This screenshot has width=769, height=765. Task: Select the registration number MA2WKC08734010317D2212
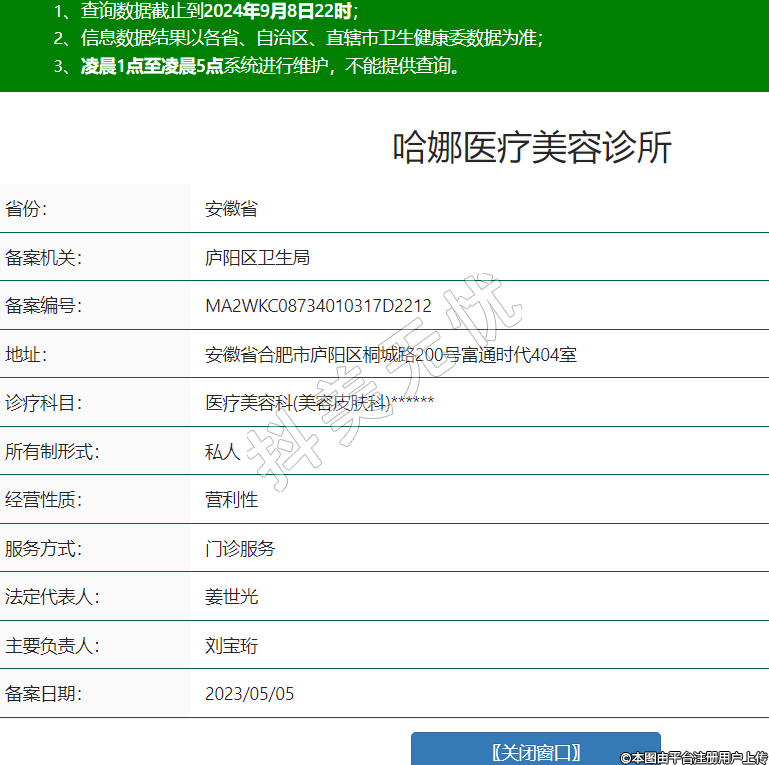tap(318, 306)
